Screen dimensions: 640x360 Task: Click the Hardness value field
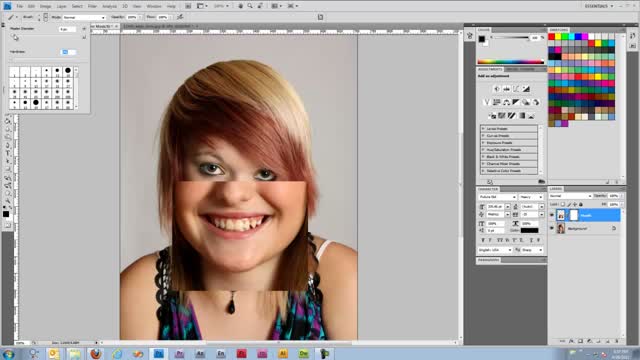coord(68,52)
